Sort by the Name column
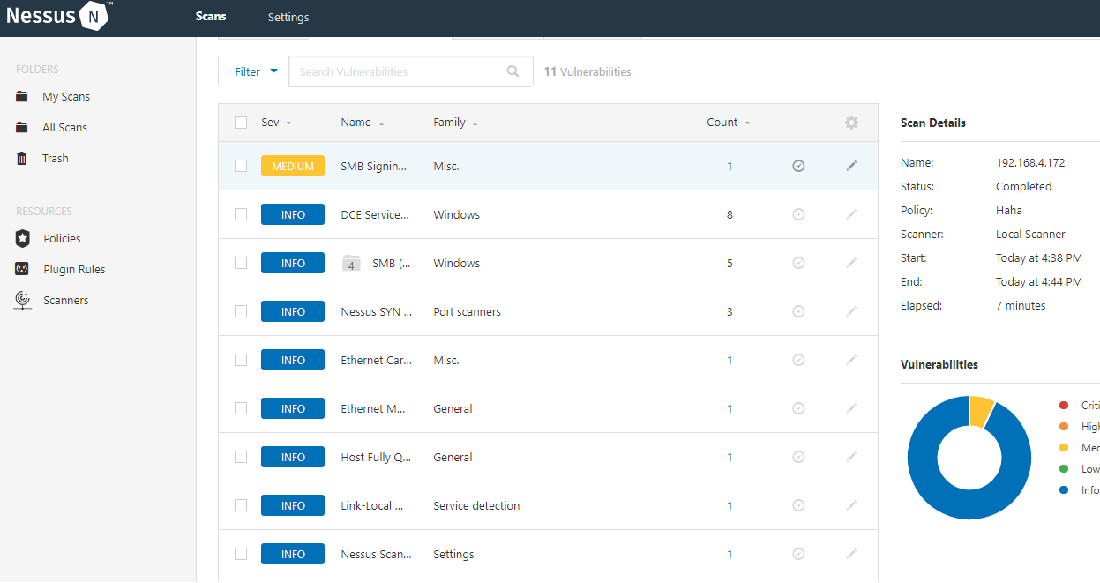Image resolution: width=1100 pixels, height=583 pixels. point(362,123)
